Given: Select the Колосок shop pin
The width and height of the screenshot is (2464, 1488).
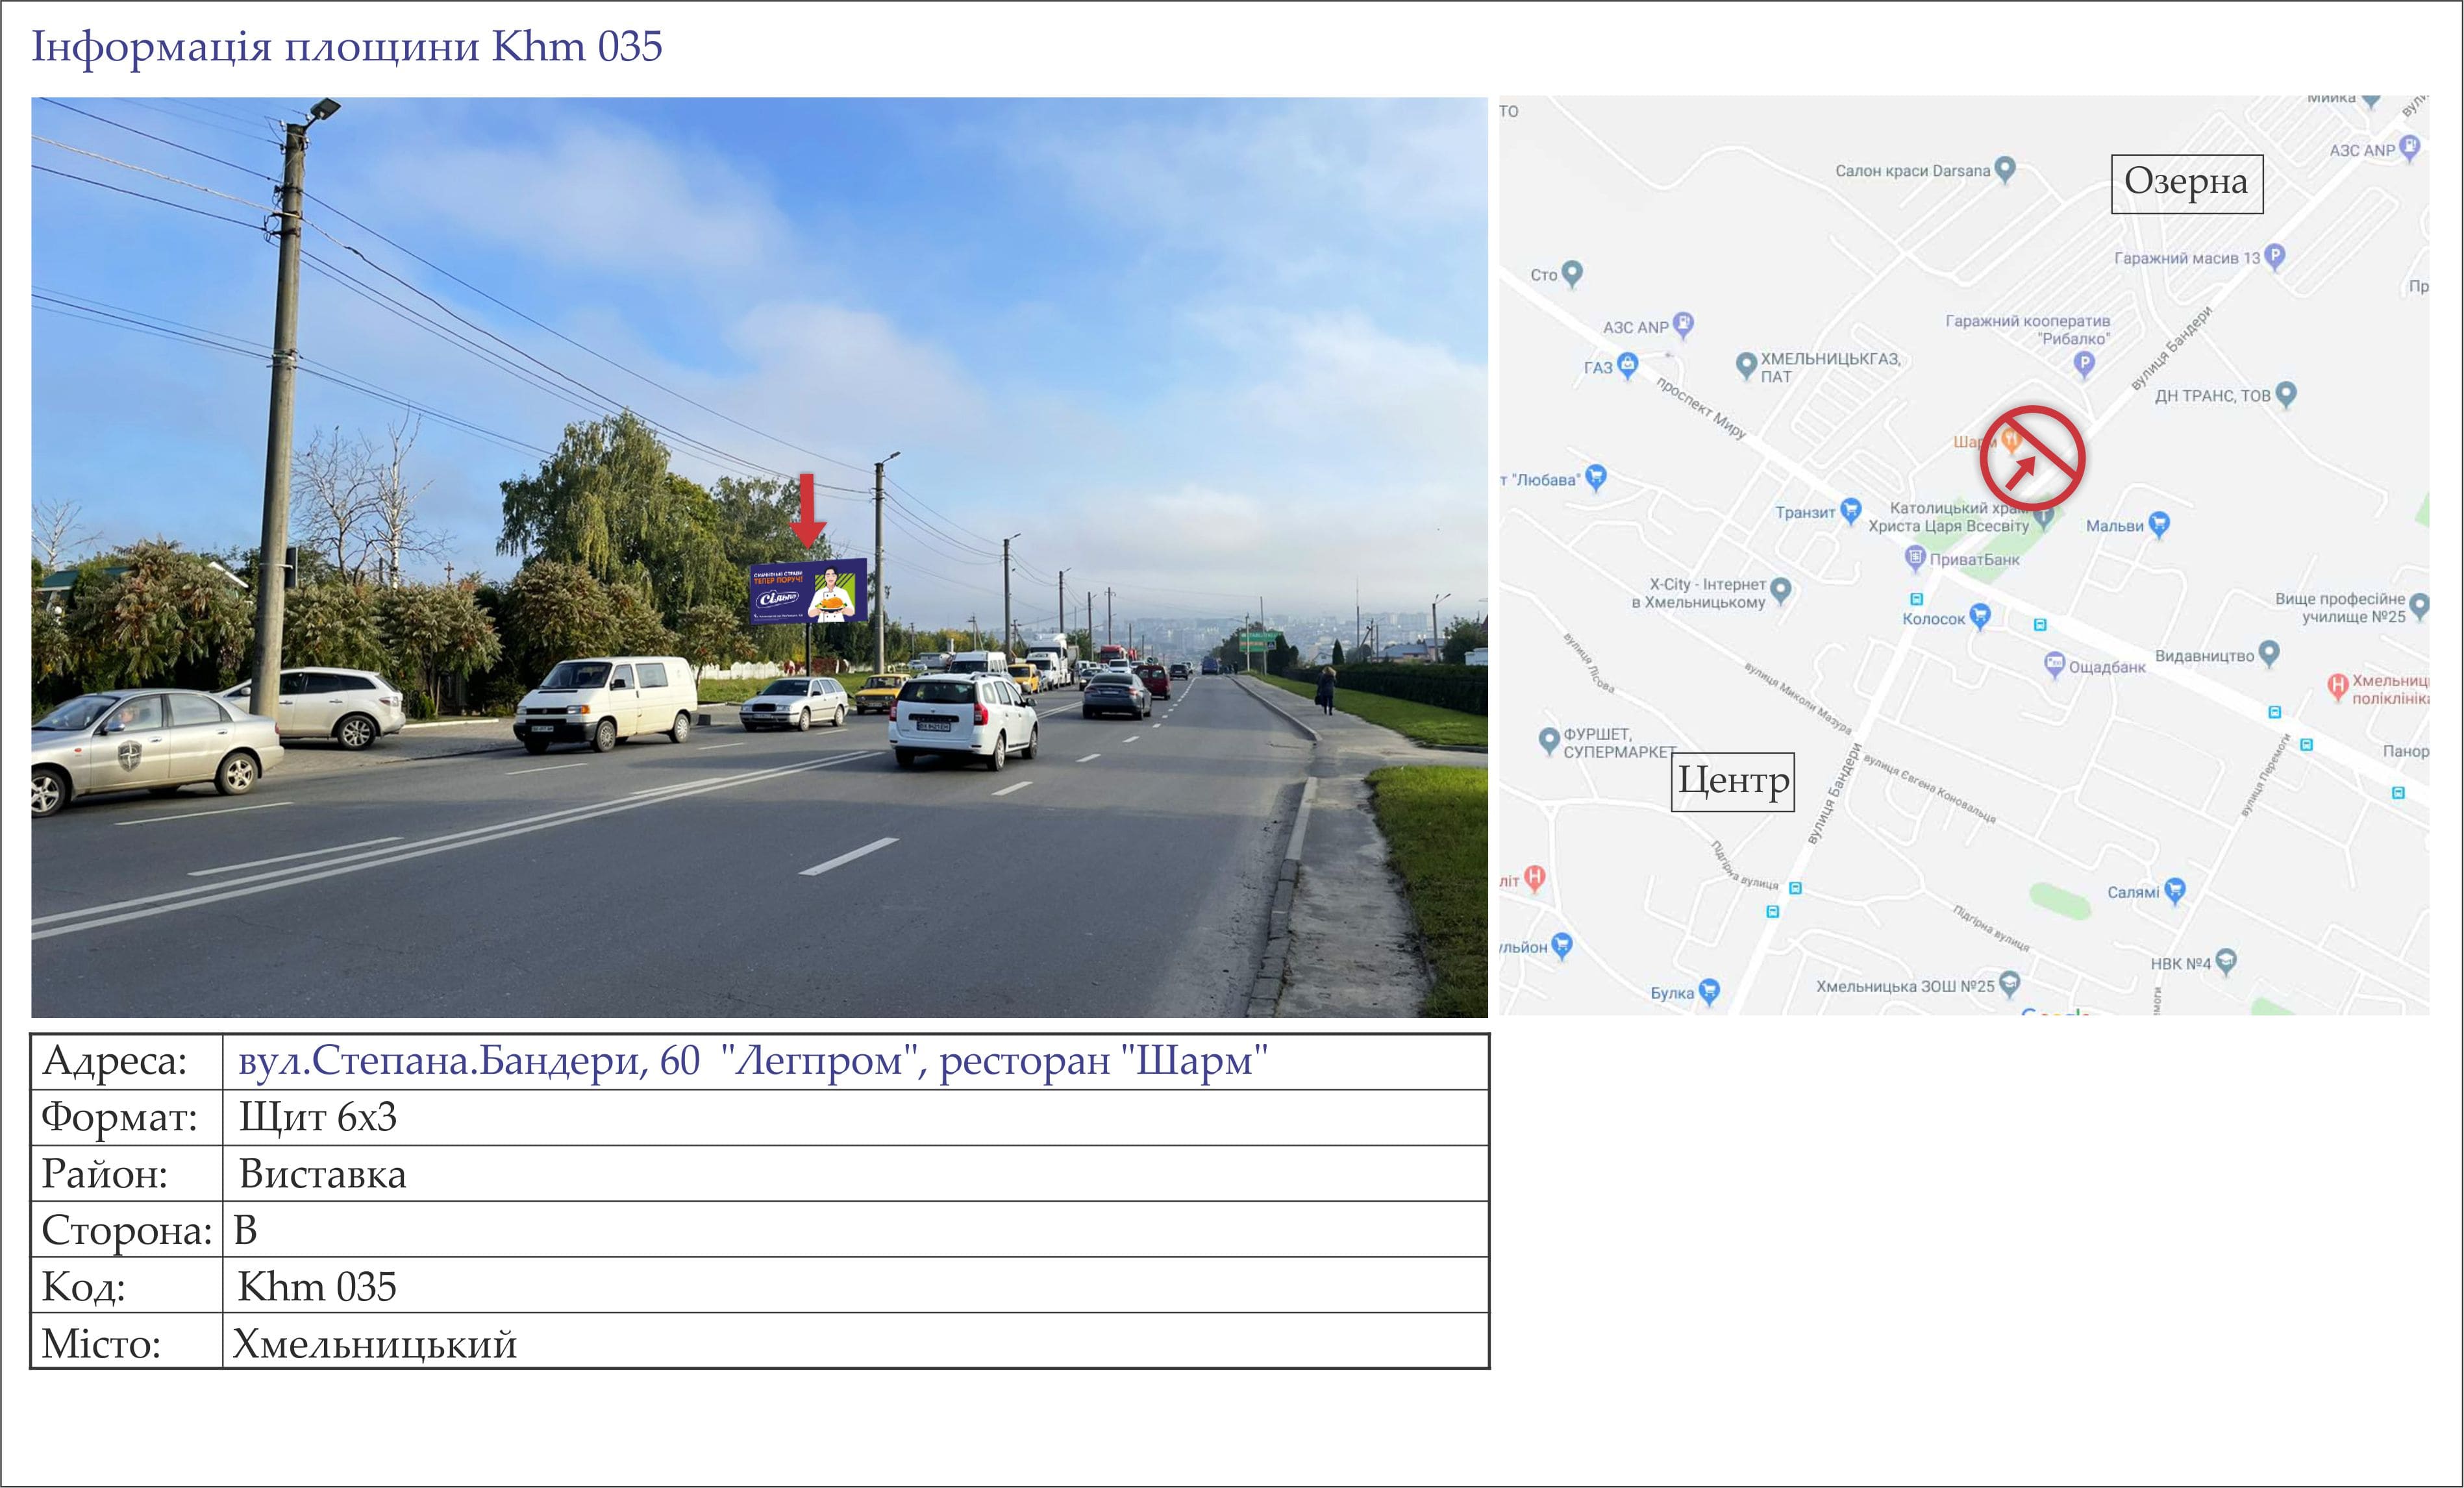Looking at the screenshot, I should [x=1979, y=616].
